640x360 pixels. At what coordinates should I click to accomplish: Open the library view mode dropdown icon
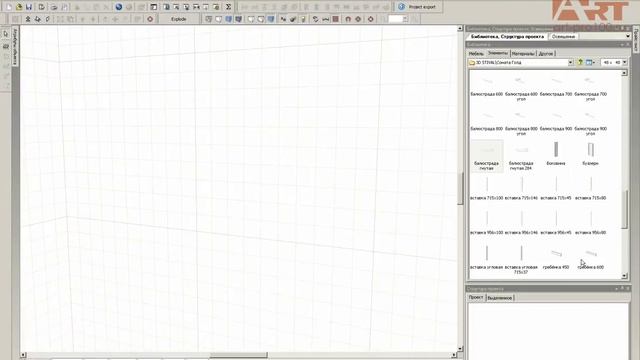pyautogui.click(x=590, y=62)
